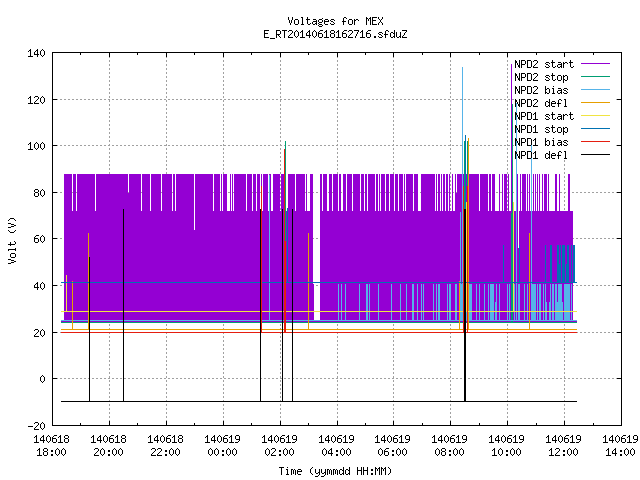Click the 140618 22:00 time tick label
640x480 pixels.
165,446
